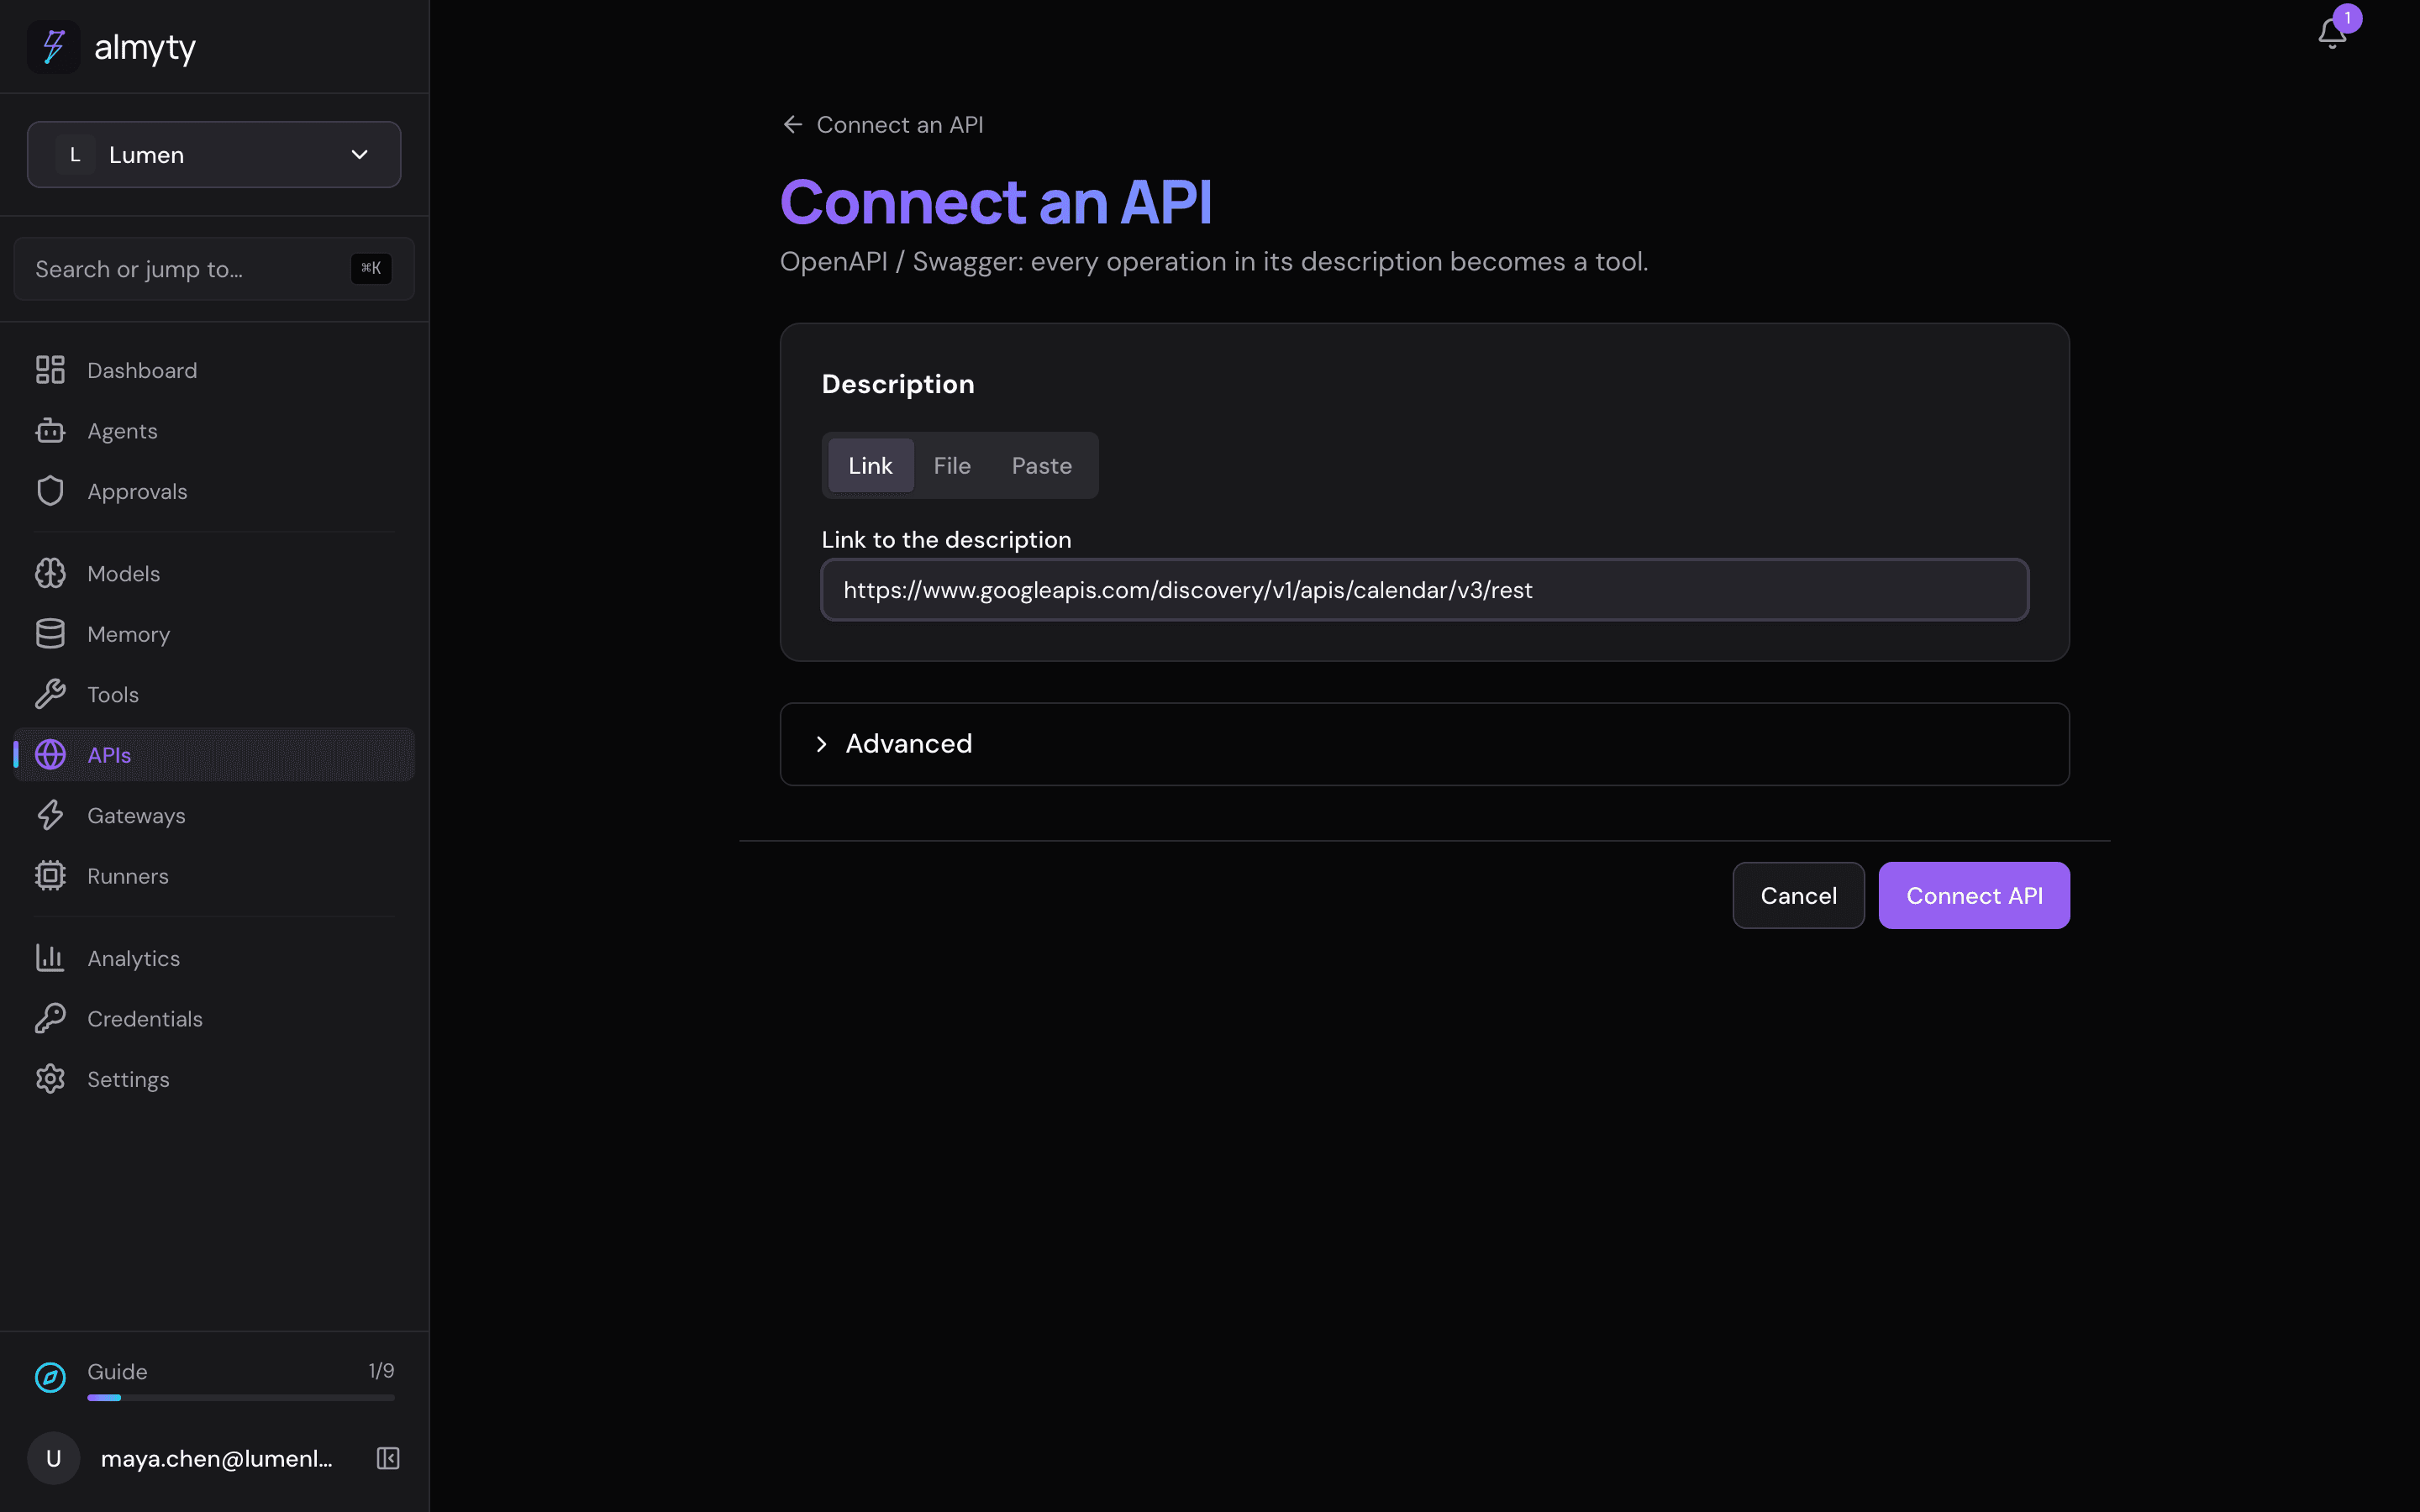Open Gateways via lightning bolt icon

(50, 815)
